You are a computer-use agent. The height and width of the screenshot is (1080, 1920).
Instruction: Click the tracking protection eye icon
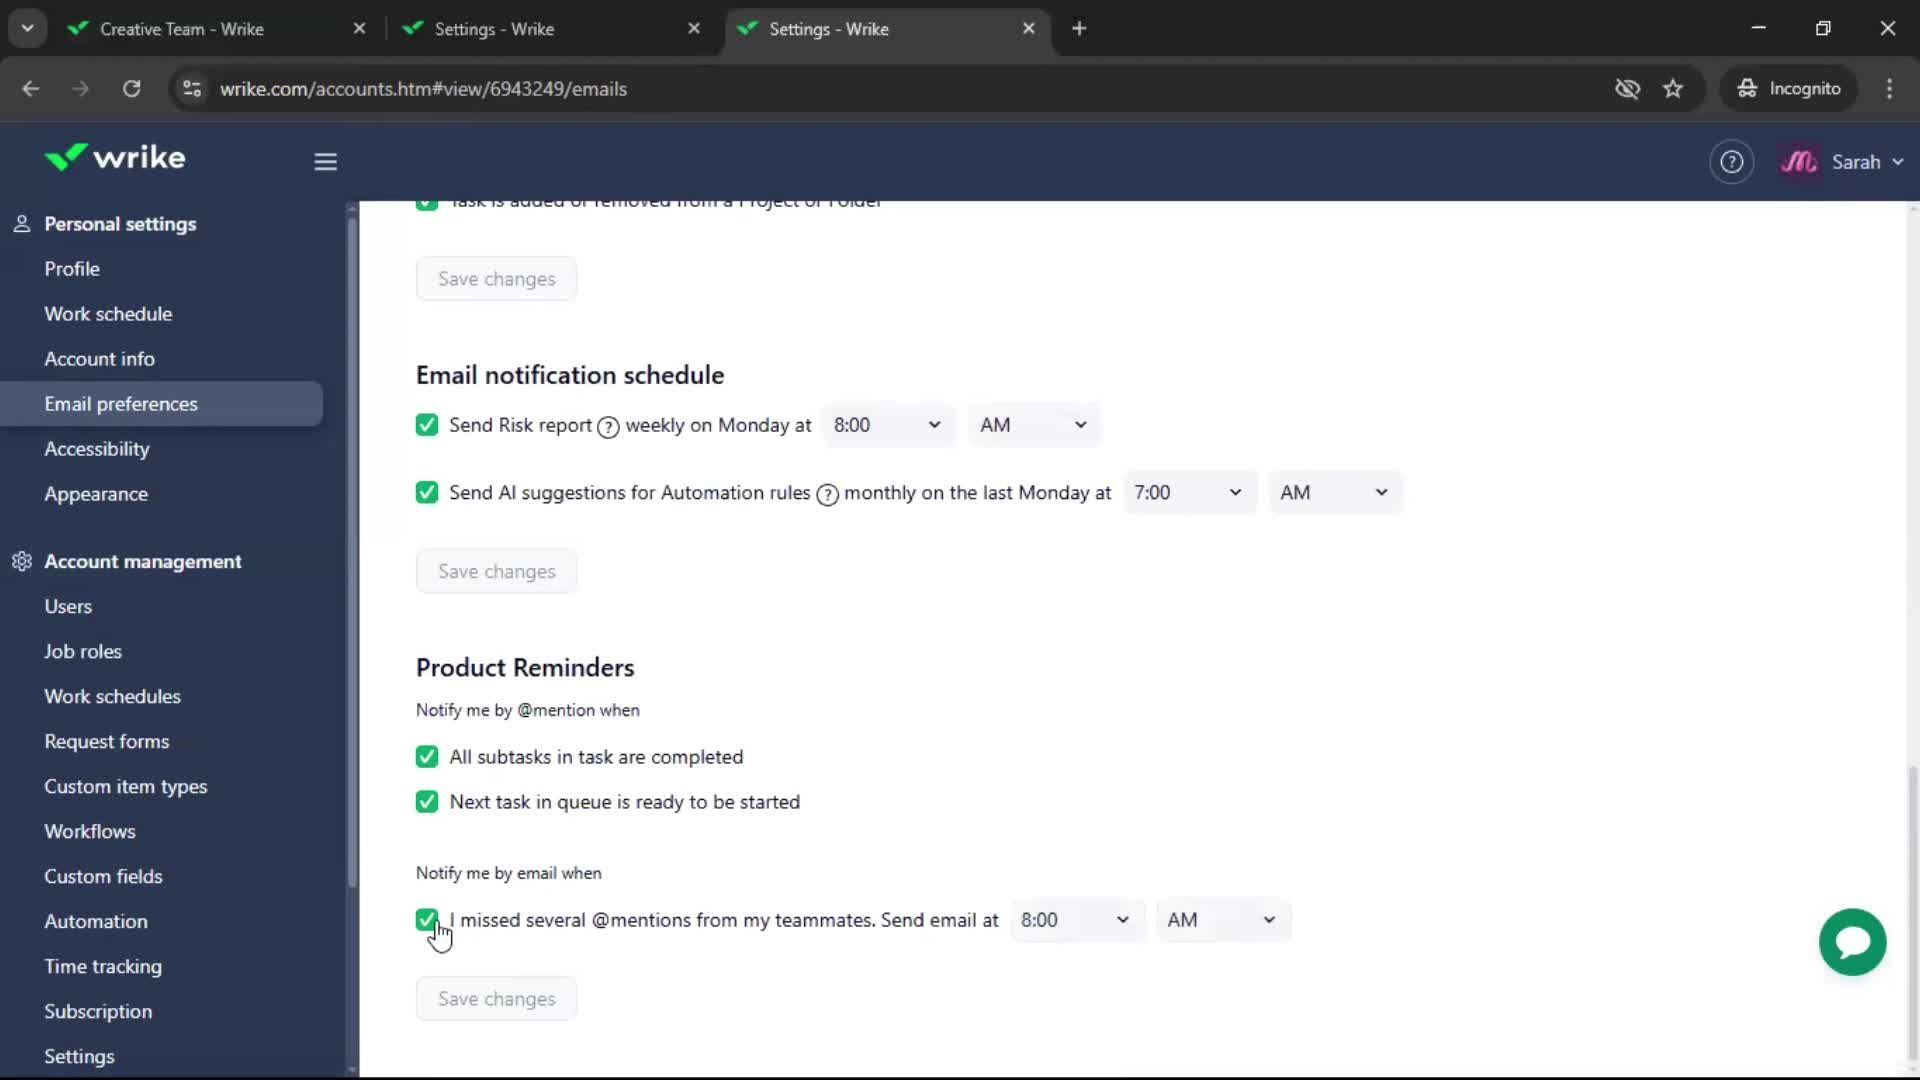1627,89
